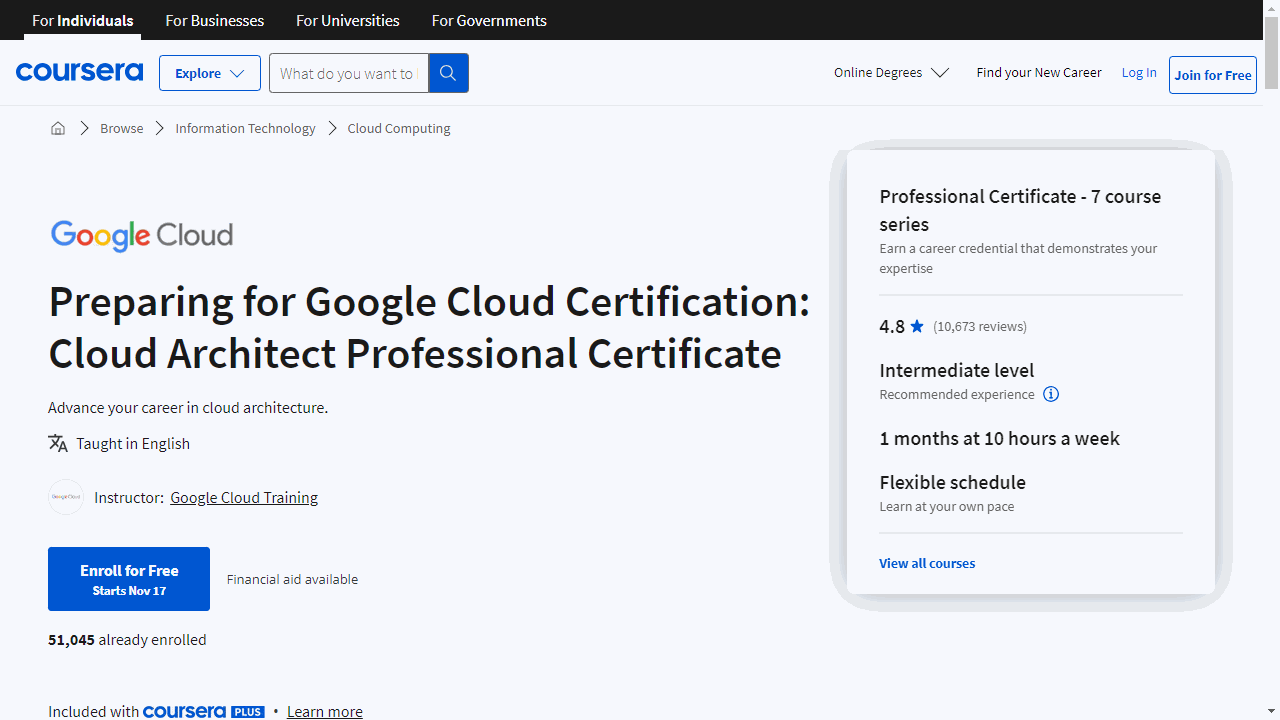Click the magnifier search button
Image resolution: width=1280 pixels, height=720 pixels.
point(448,73)
